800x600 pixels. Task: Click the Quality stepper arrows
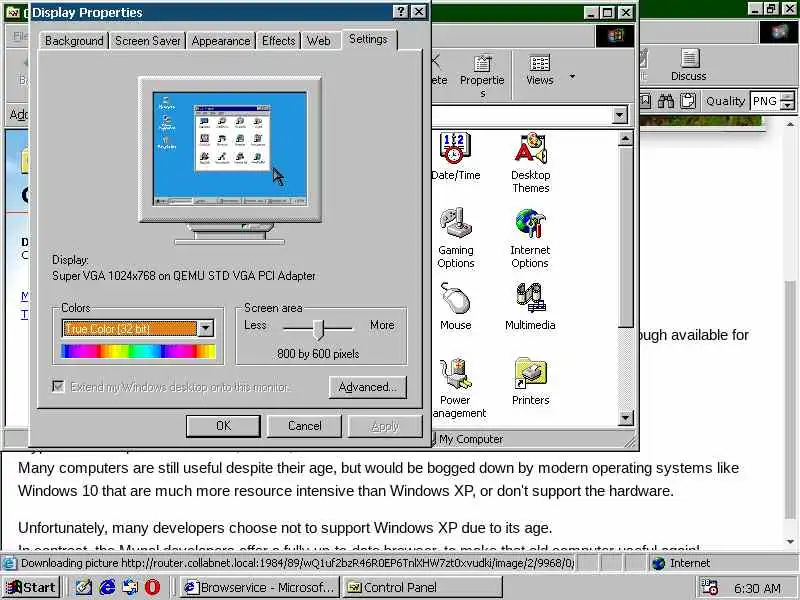[788, 101]
